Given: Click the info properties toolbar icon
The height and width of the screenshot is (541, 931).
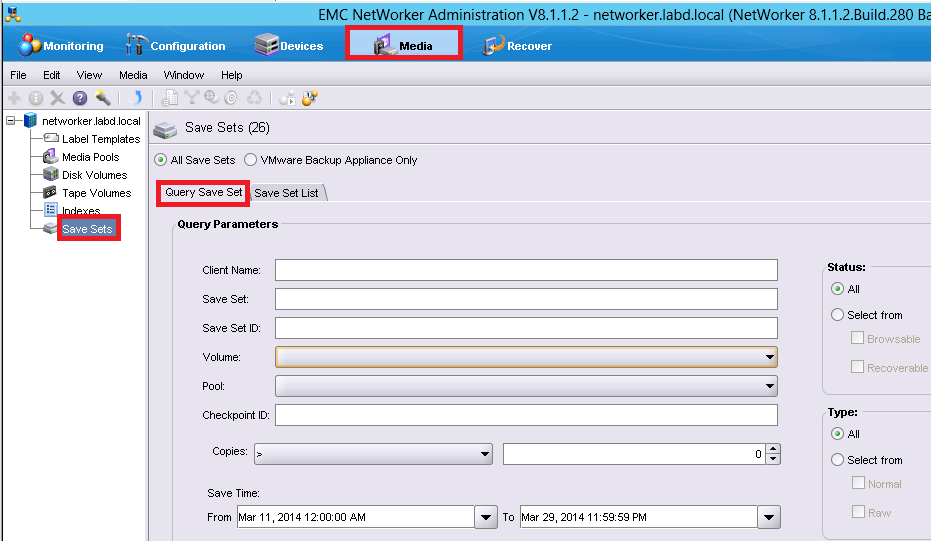Looking at the screenshot, I should coord(36,98).
